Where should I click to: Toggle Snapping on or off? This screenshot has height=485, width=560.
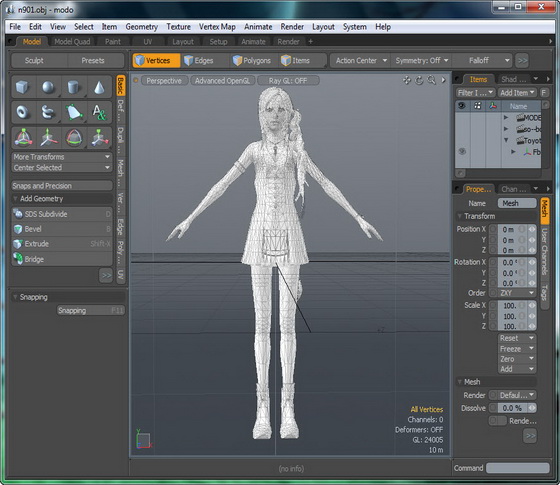[x=91, y=310]
